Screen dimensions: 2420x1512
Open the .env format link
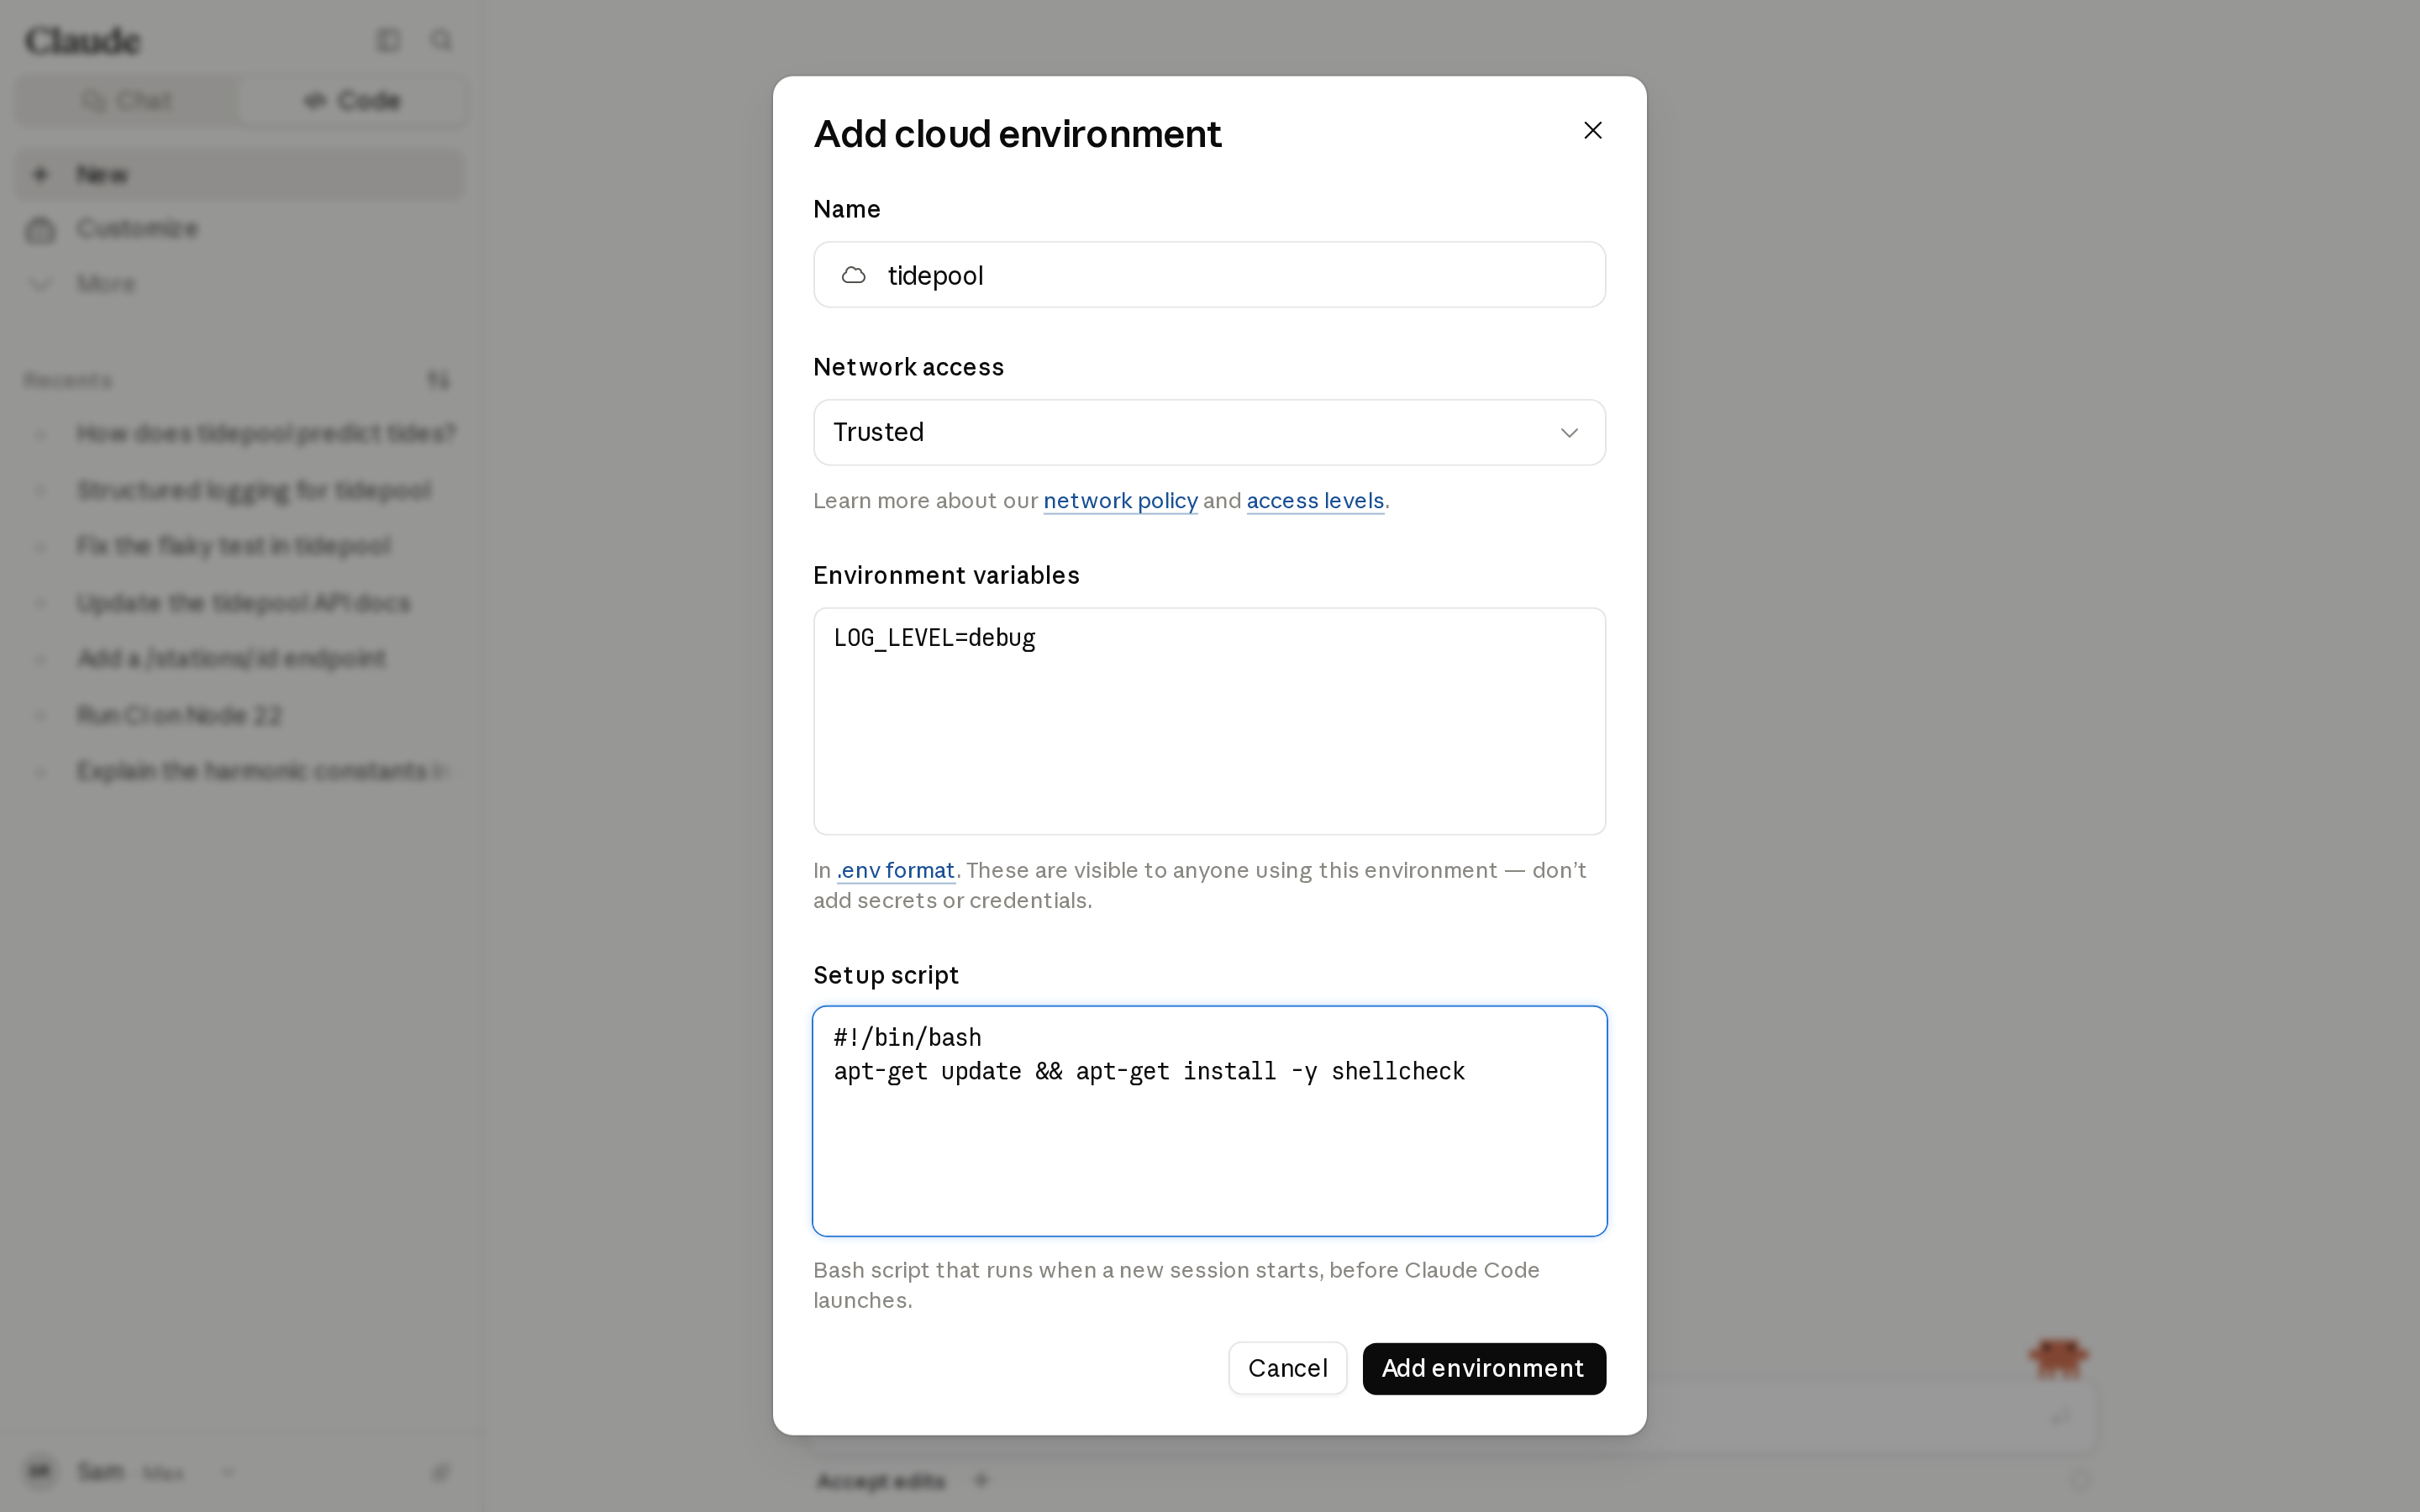[896, 870]
